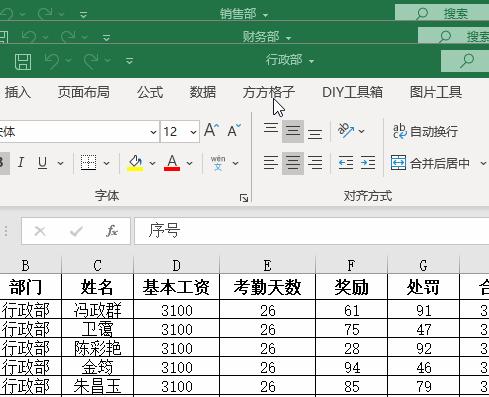Apply cell borders icon
489x397 pixels.
coord(88,163)
